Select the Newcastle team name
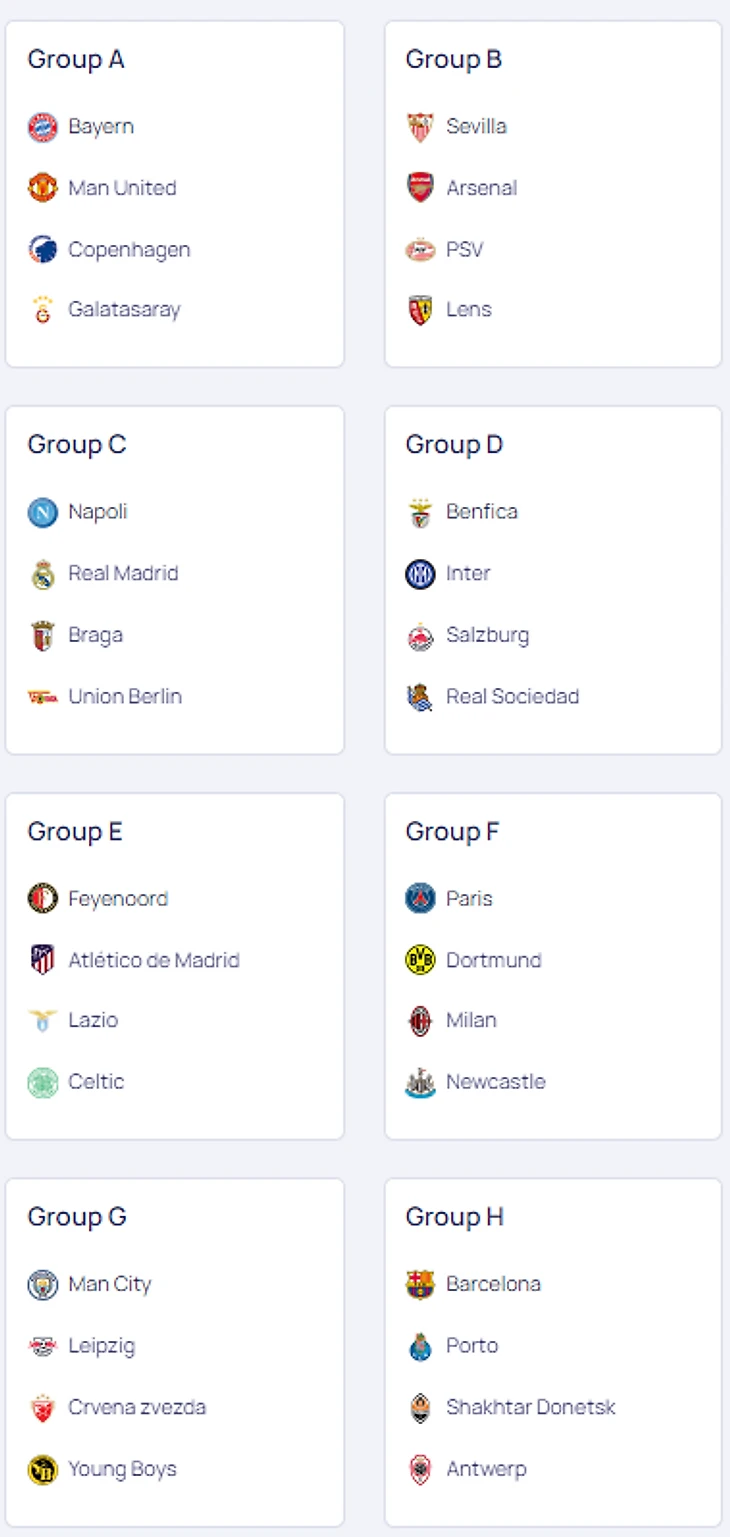Image resolution: width=730 pixels, height=1537 pixels. [x=496, y=1081]
